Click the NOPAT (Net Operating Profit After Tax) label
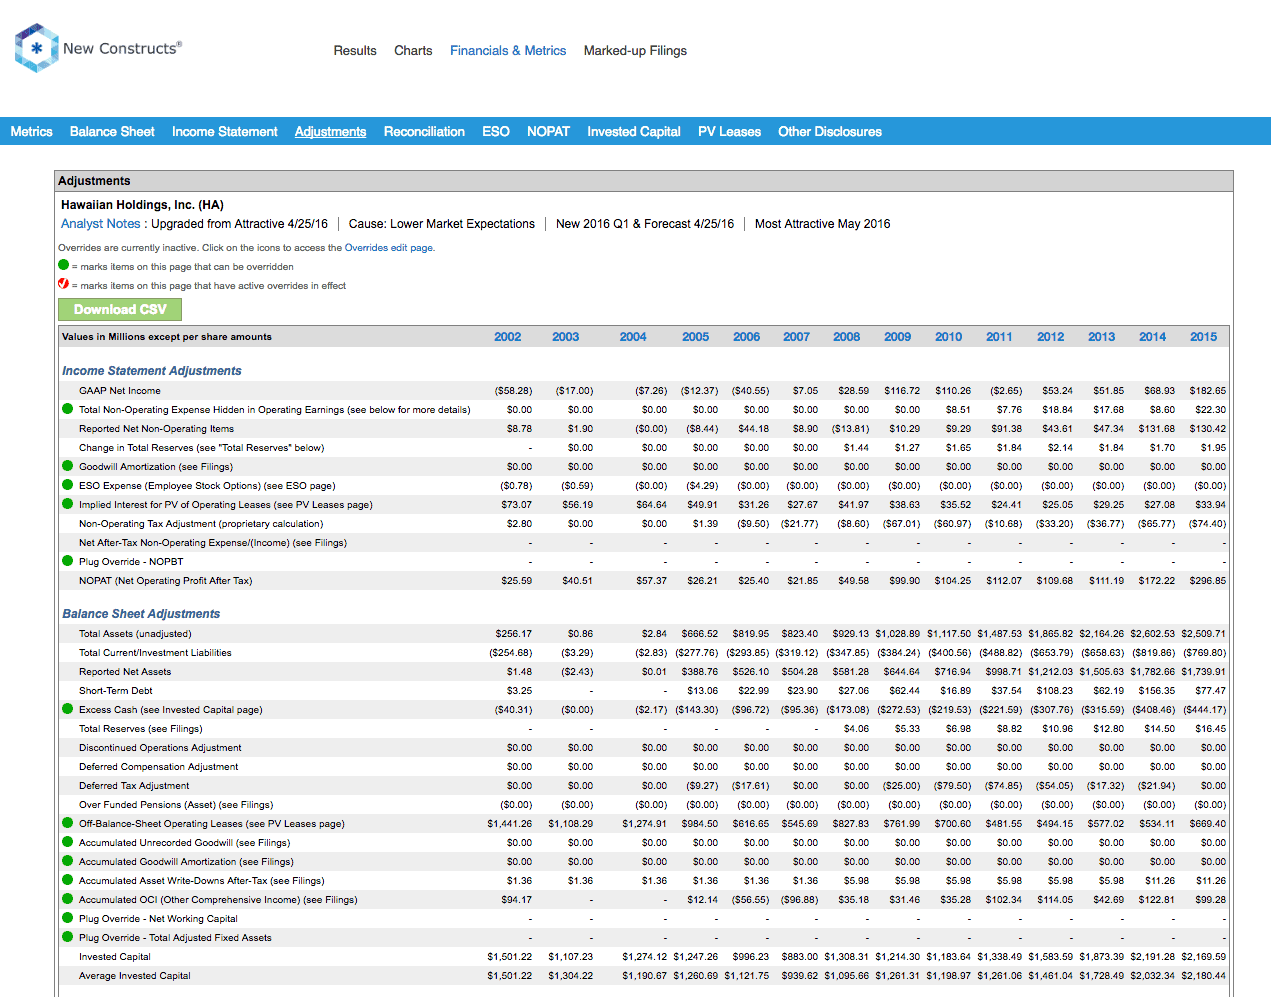Screen dimensions: 1271x997 click(166, 581)
